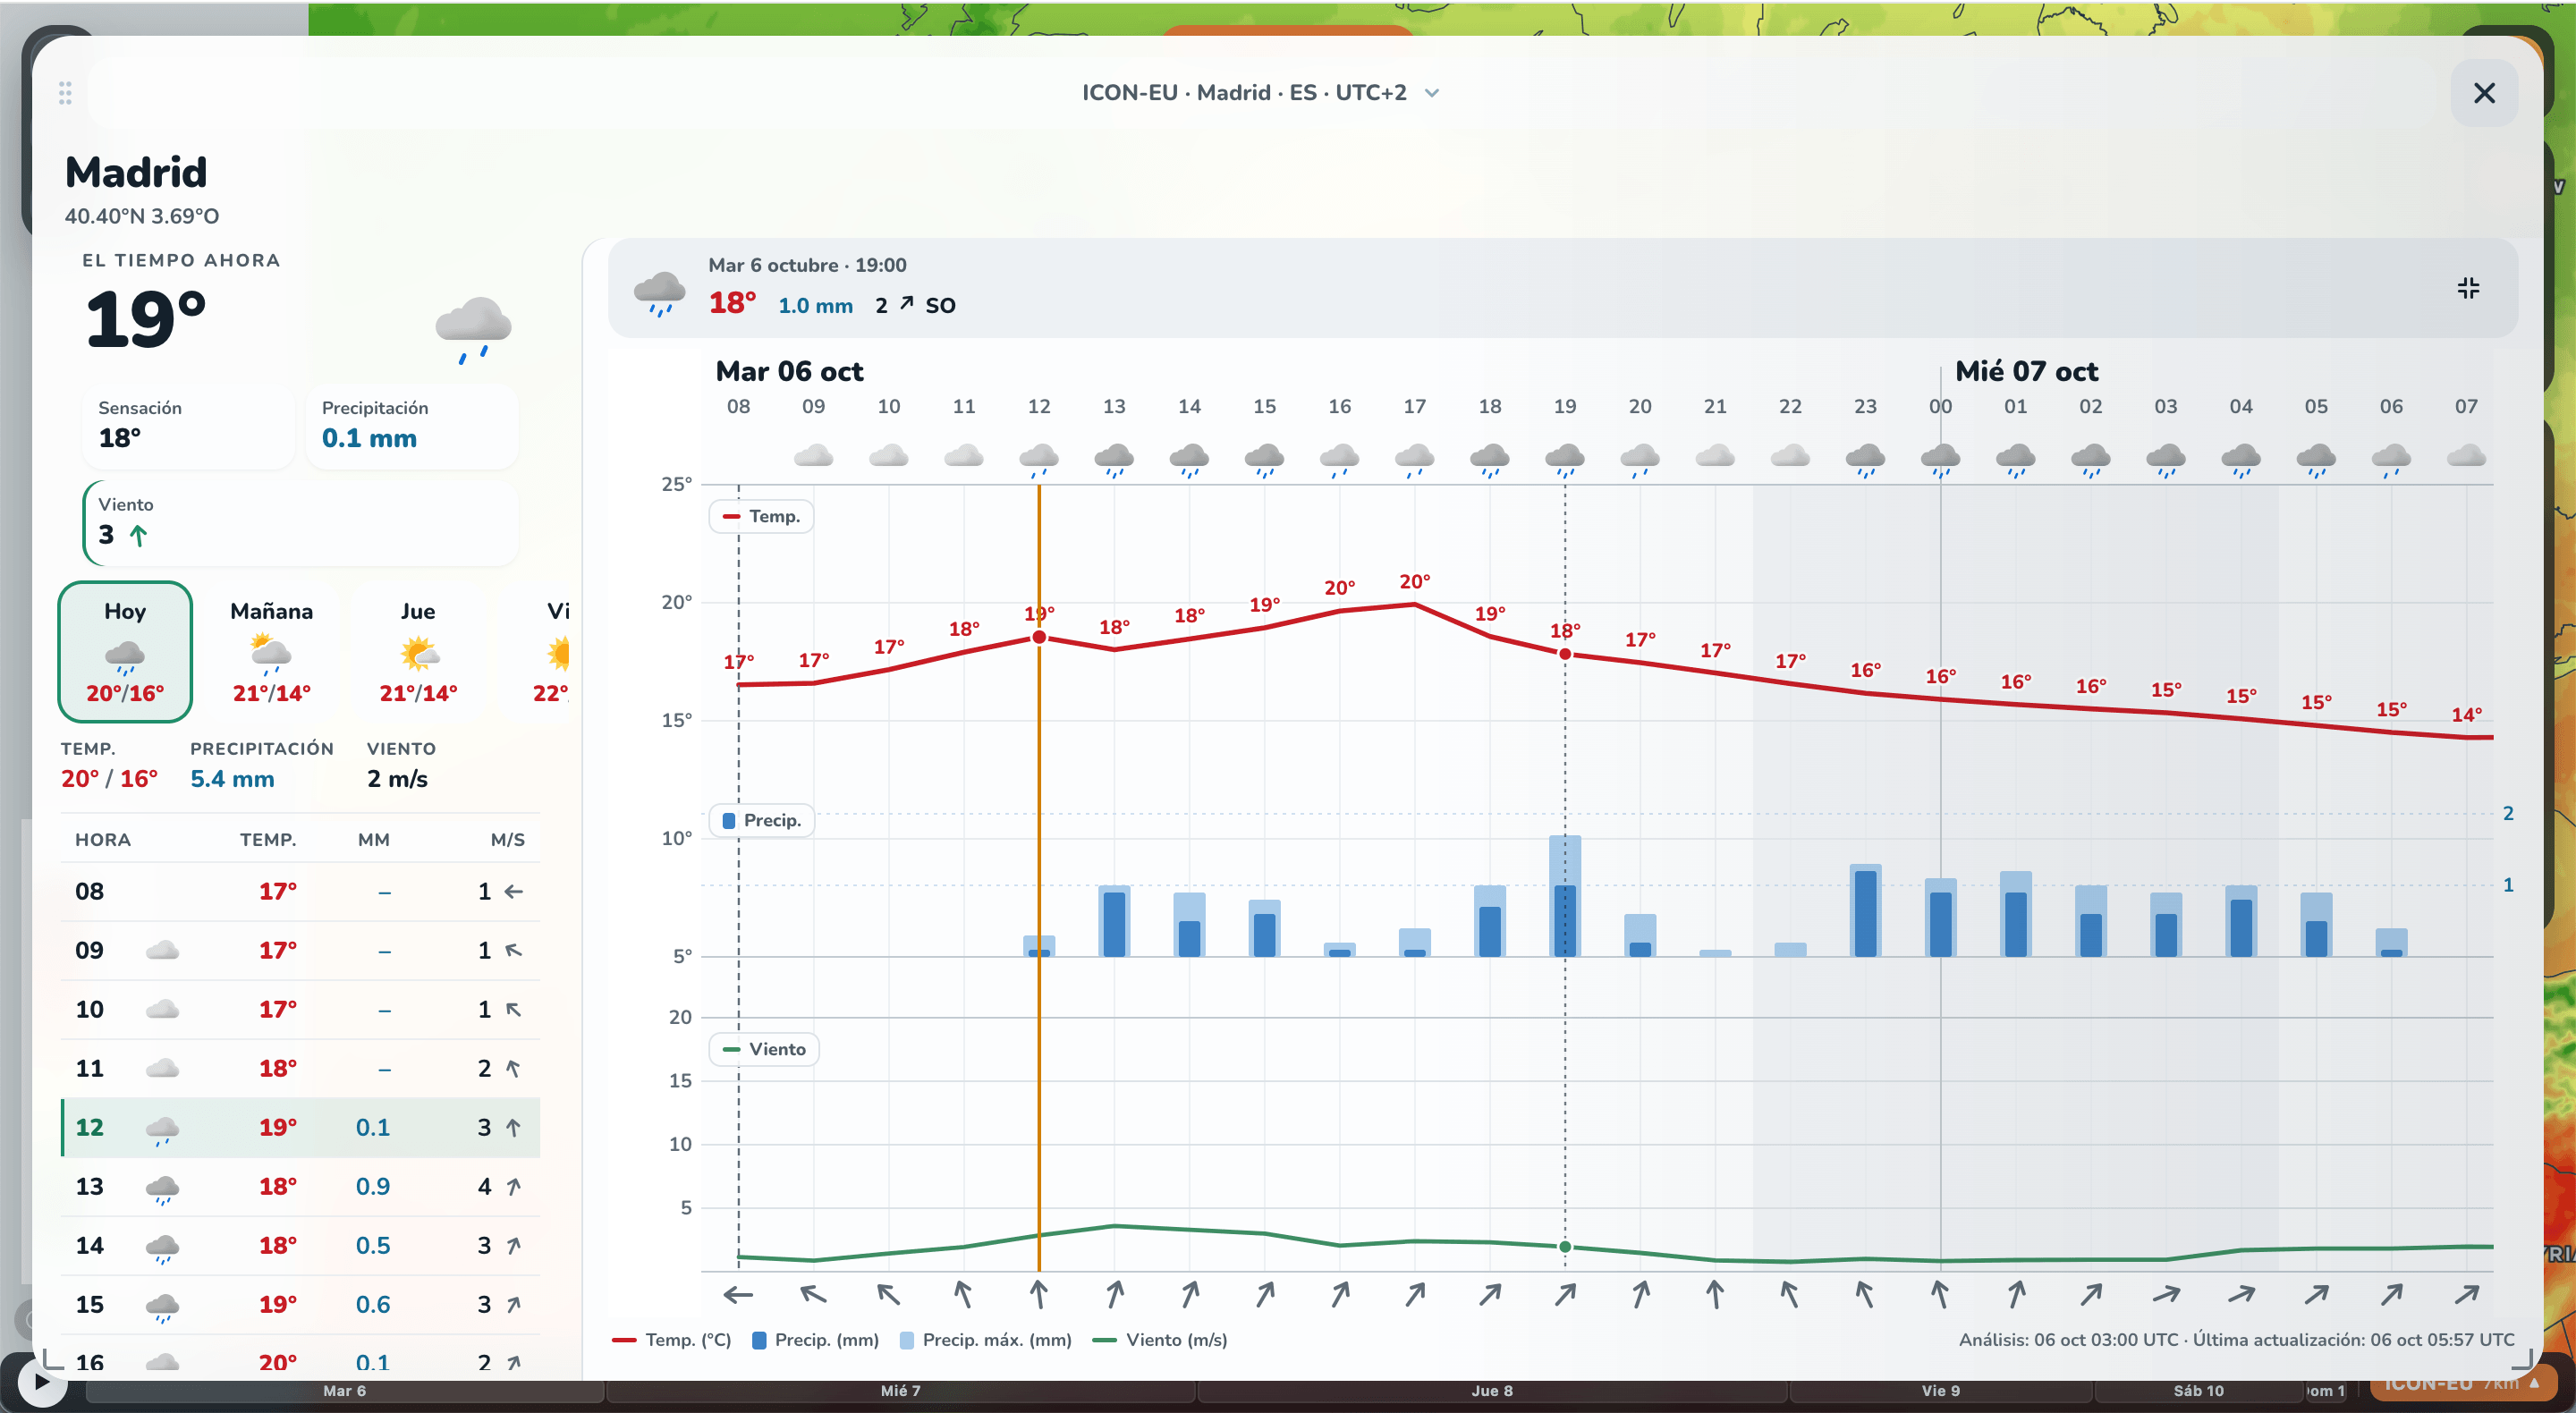Click the rain cloud icon above hour 23
Image resolution: width=2576 pixels, height=1413 pixels.
1865,460
